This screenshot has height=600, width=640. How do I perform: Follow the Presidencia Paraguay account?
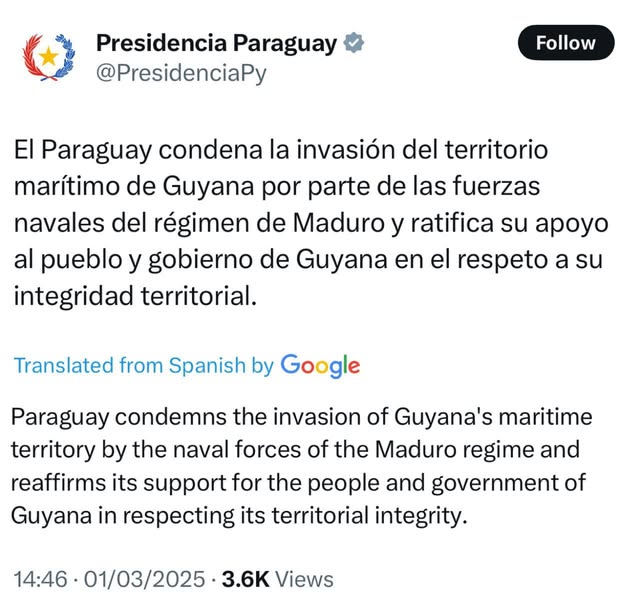566,42
